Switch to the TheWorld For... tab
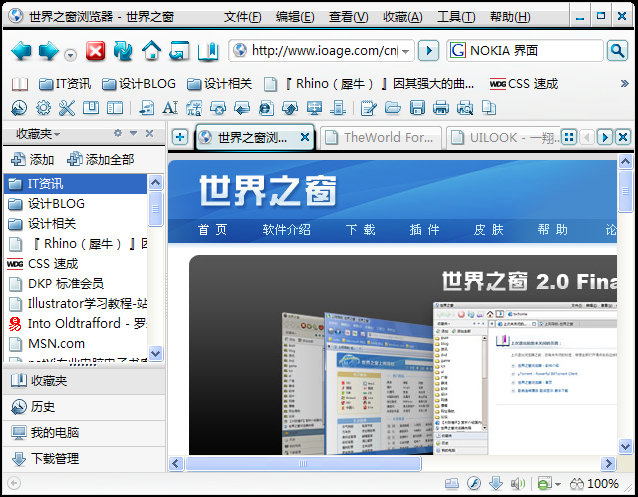The height and width of the screenshot is (497, 638). tap(381, 138)
